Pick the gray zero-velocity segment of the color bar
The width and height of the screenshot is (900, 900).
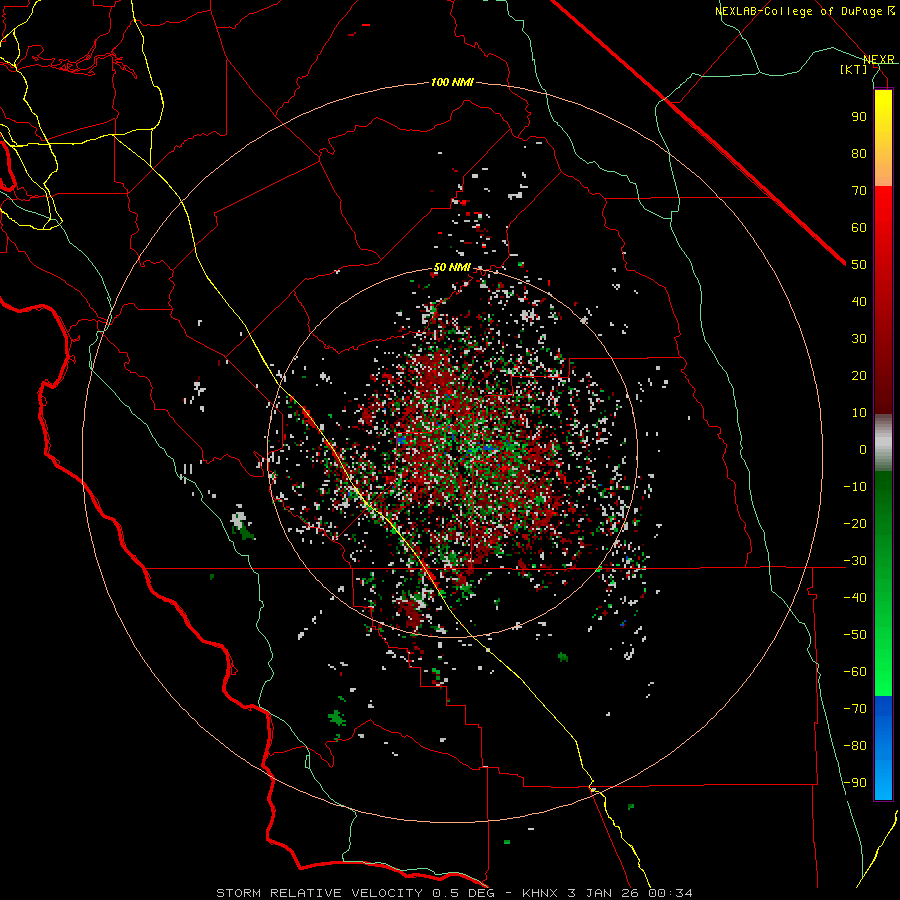pyautogui.click(x=883, y=443)
